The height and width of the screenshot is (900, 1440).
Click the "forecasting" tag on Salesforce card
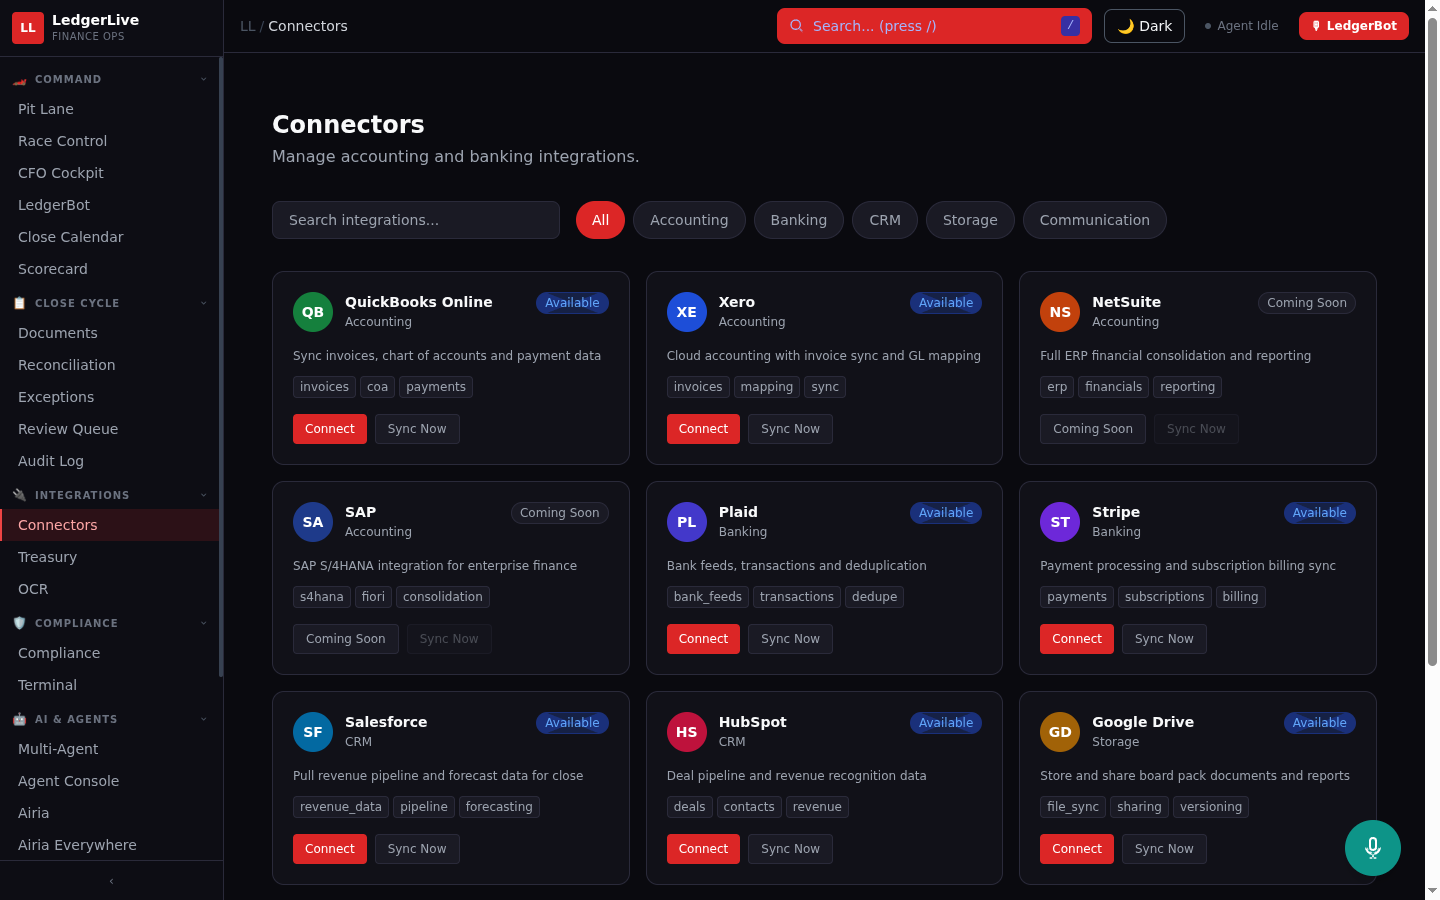pyautogui.click(x=499, y=807)
